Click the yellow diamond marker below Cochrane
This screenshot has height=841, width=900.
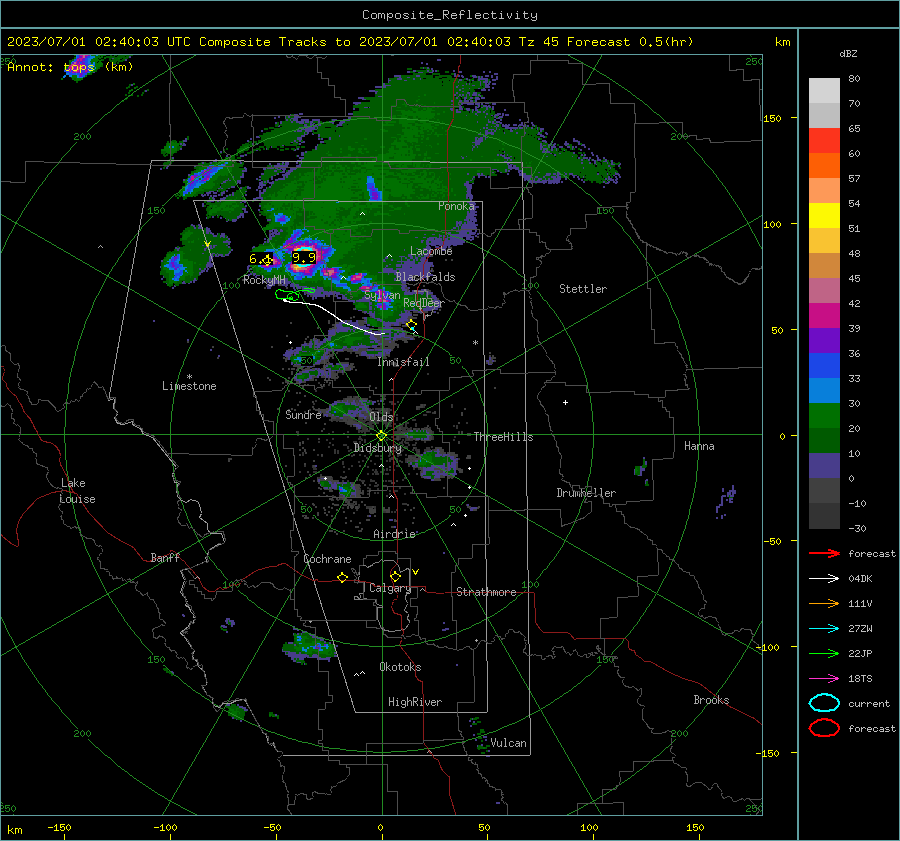tap(343, 577)
